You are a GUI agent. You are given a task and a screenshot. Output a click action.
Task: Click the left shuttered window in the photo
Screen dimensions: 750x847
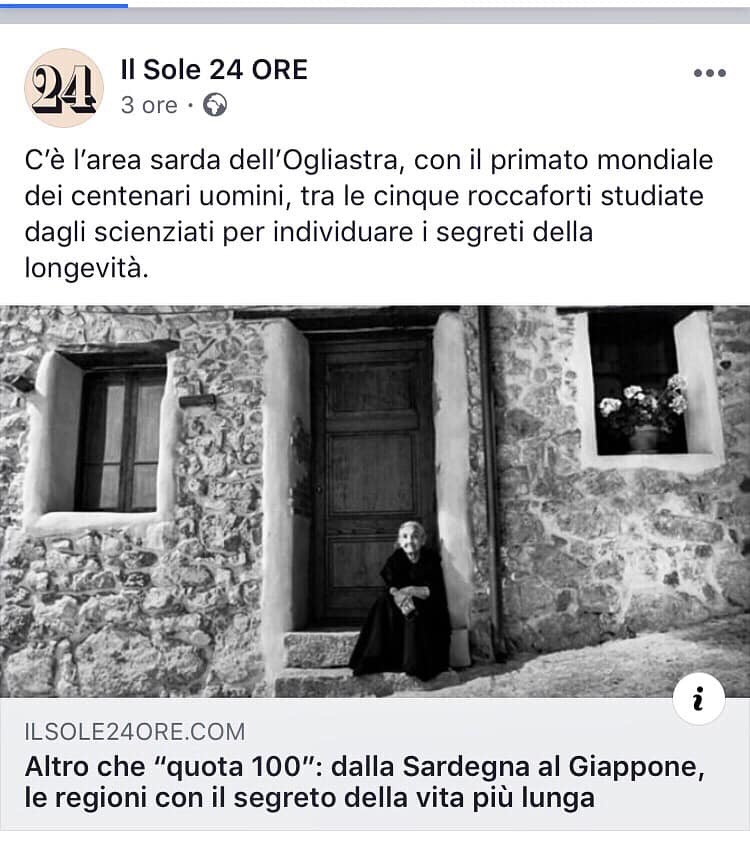(x=122, y=440)
